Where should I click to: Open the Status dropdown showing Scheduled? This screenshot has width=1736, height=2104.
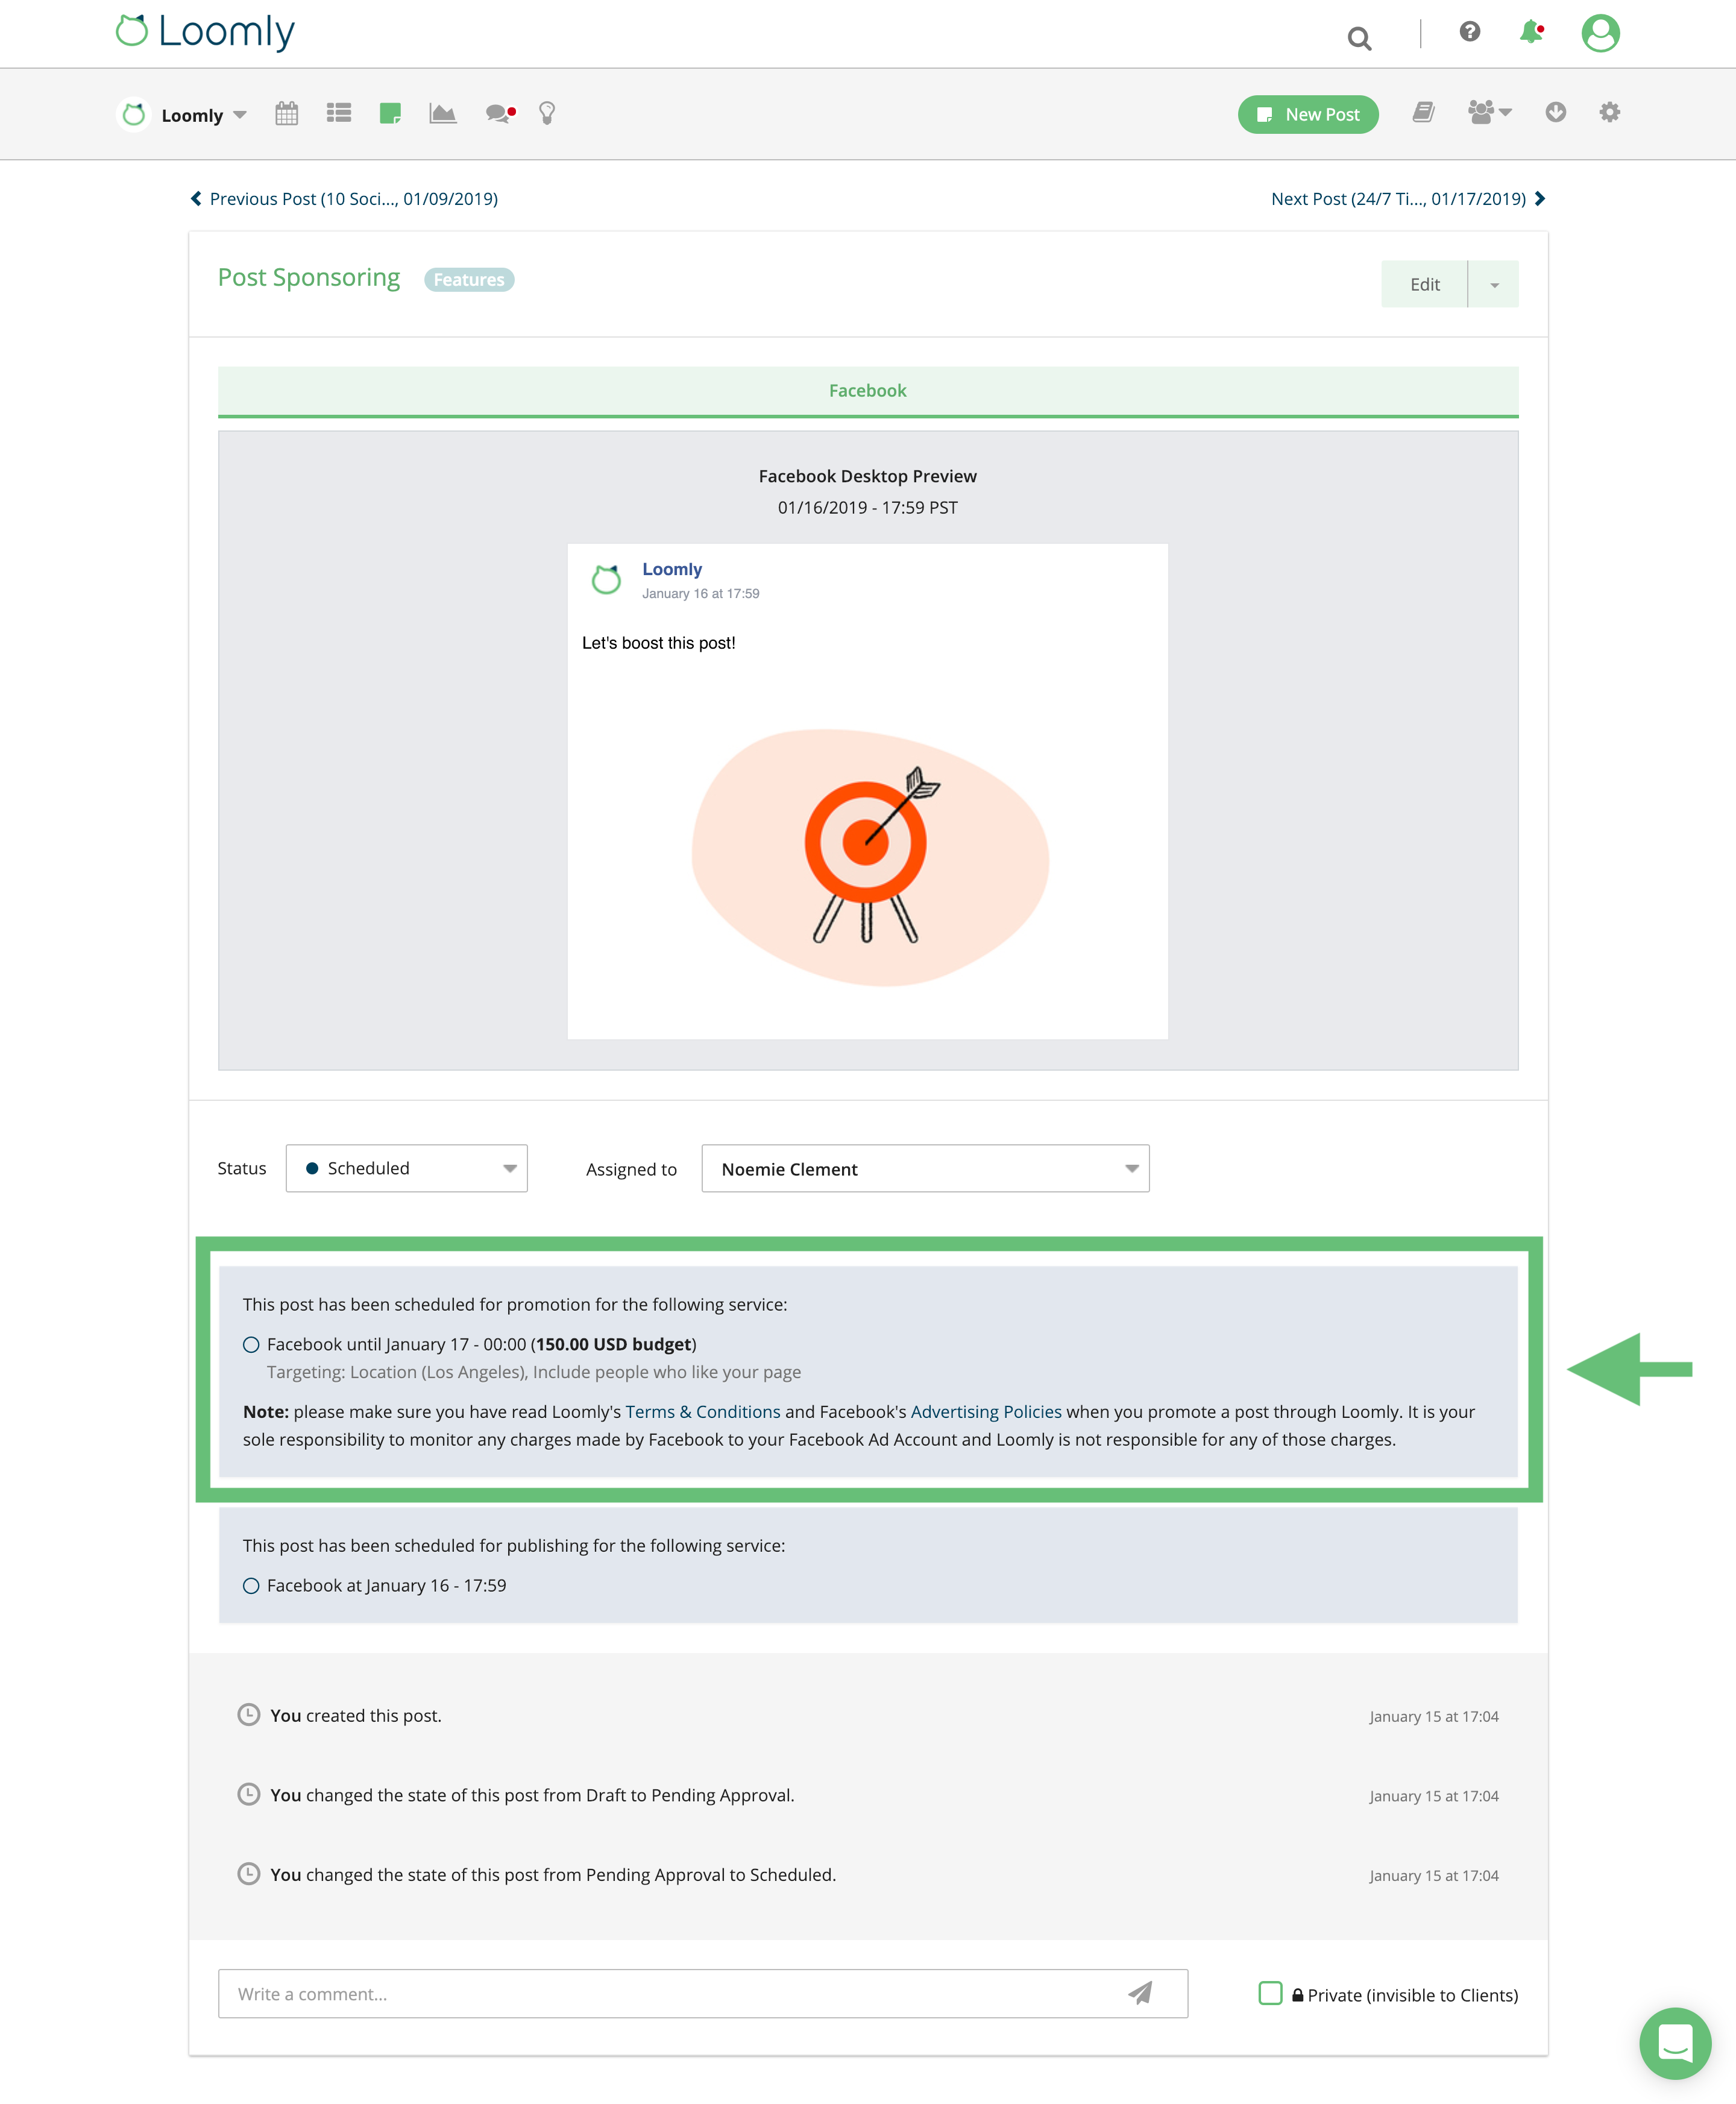[406, 1167]
